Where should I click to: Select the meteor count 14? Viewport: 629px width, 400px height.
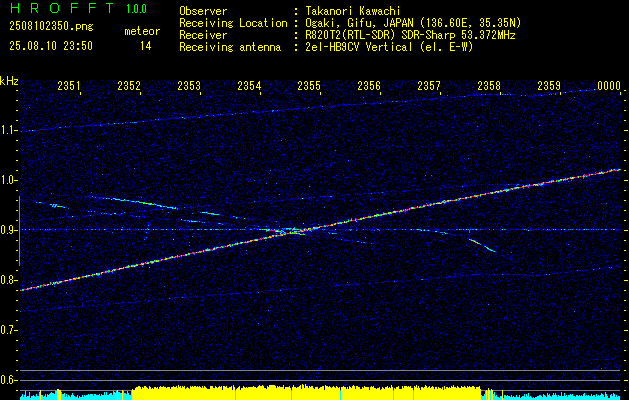click(x=146, y=46)
